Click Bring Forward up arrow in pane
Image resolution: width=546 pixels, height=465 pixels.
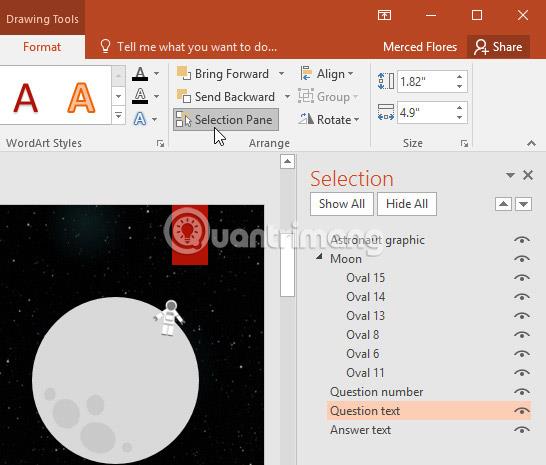(x=503, y=204)
